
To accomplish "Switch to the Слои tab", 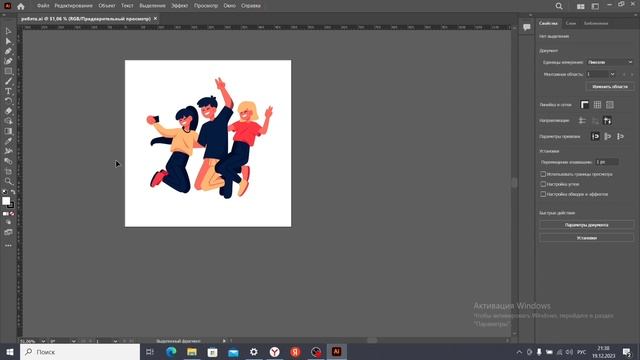I will (x=571, y=23).
